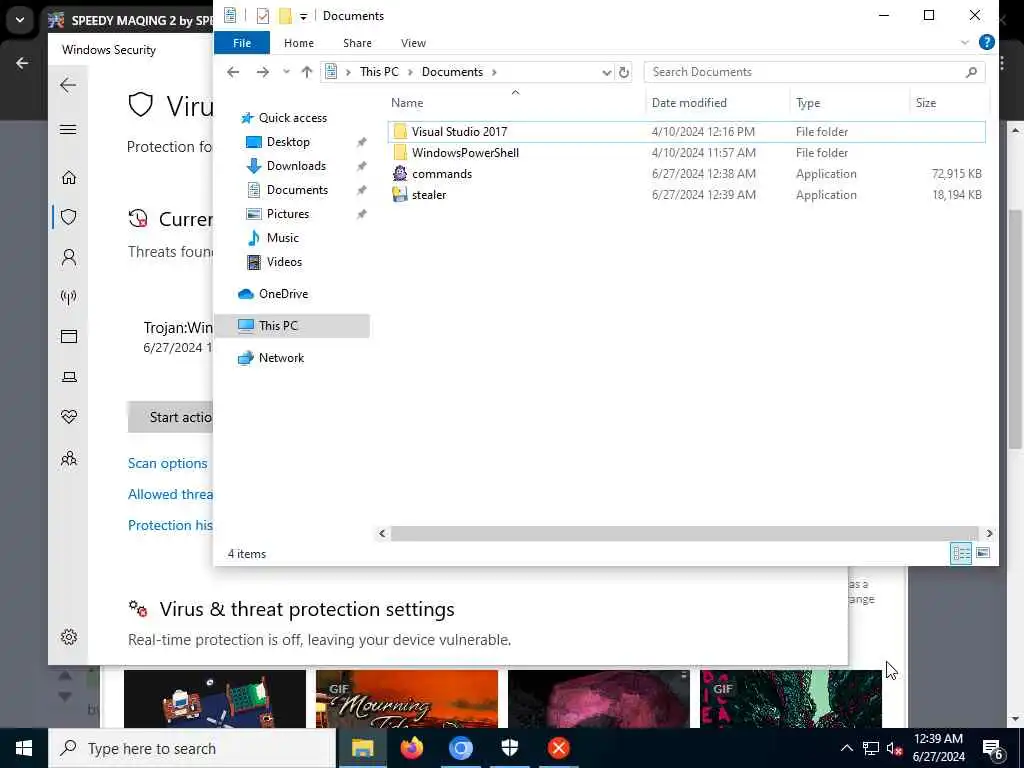Open the Allowed threats link
This screenshot has height=768, width=1024.
click(170, 494)
